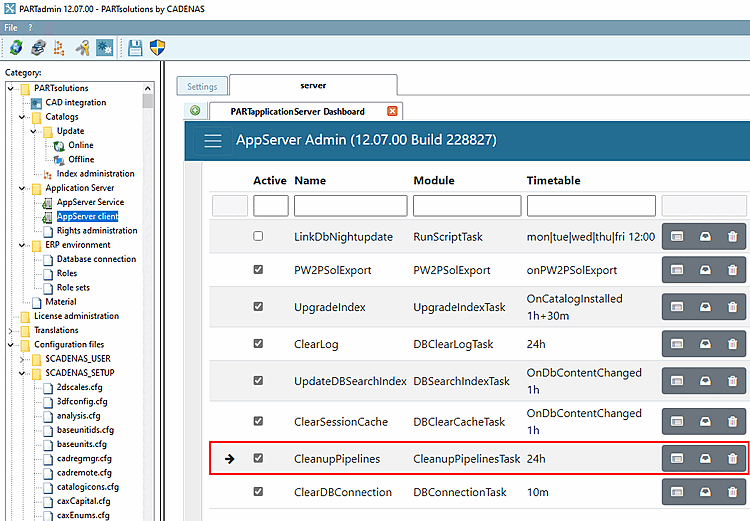Open License administration in the tree
This screenshot has width=750, height=521.
tap(77, 316)
